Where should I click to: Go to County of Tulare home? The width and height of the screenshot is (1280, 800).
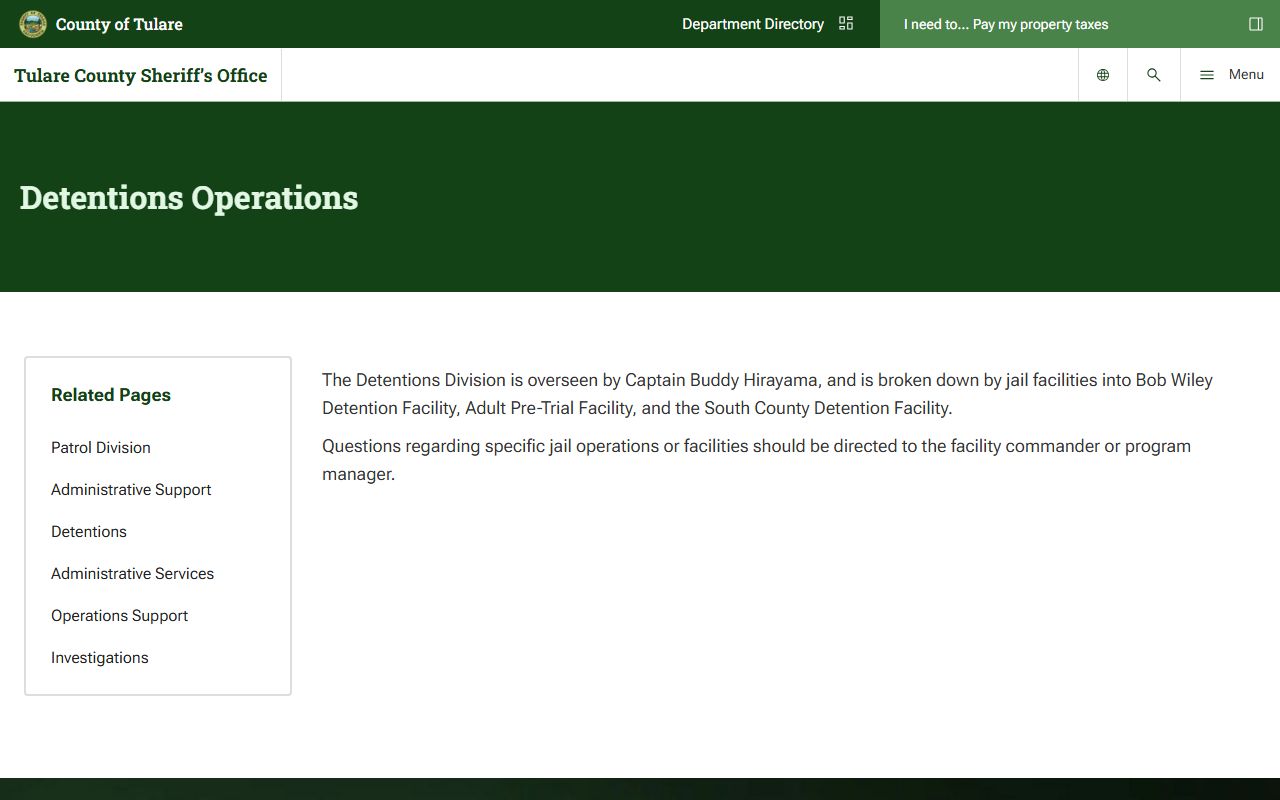coord(119,24)
